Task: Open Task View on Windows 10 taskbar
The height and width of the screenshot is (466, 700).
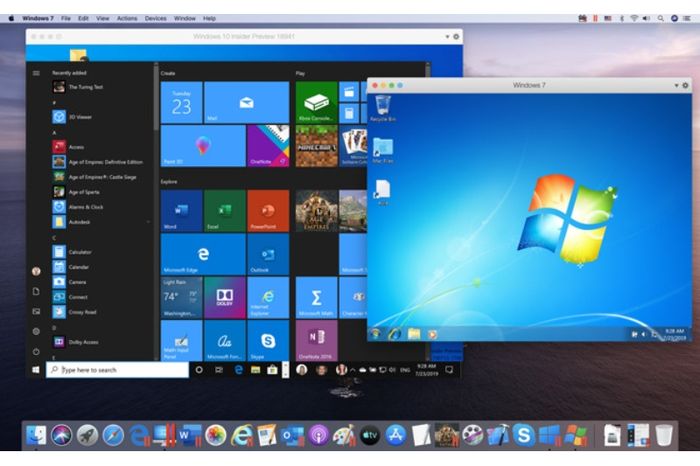Action: [x=219, y=370]
